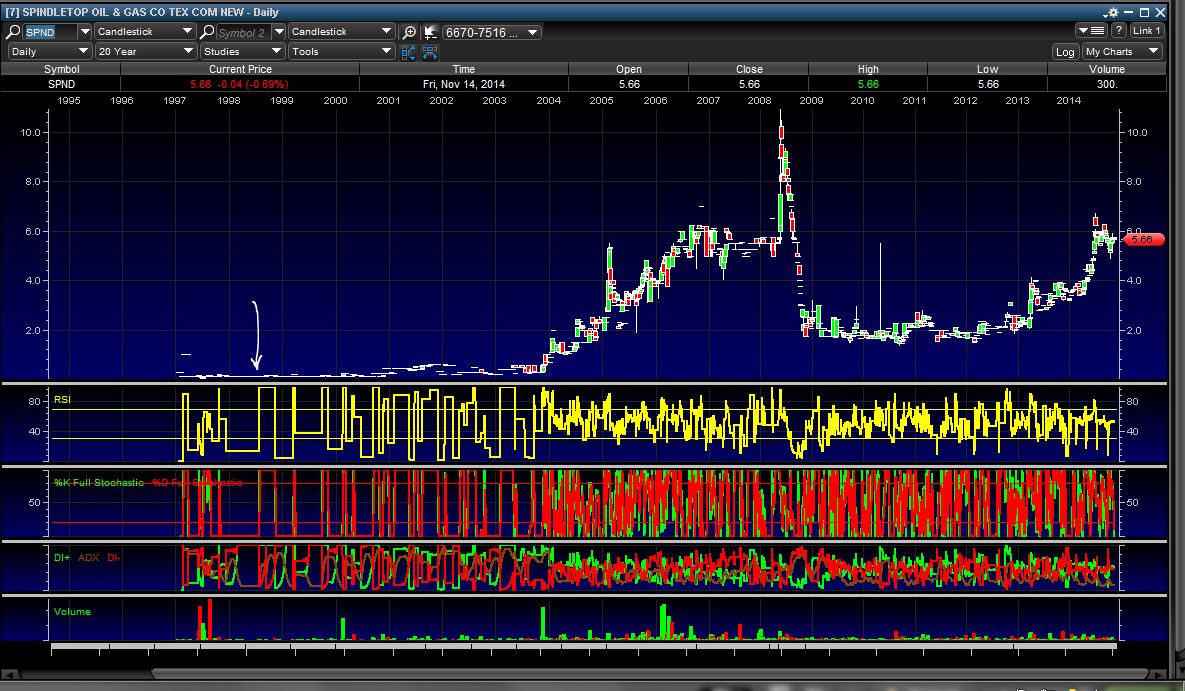Toggle the Log scale button
The width and height of the screenshot is (1185, 691).
click(1065, 52)
